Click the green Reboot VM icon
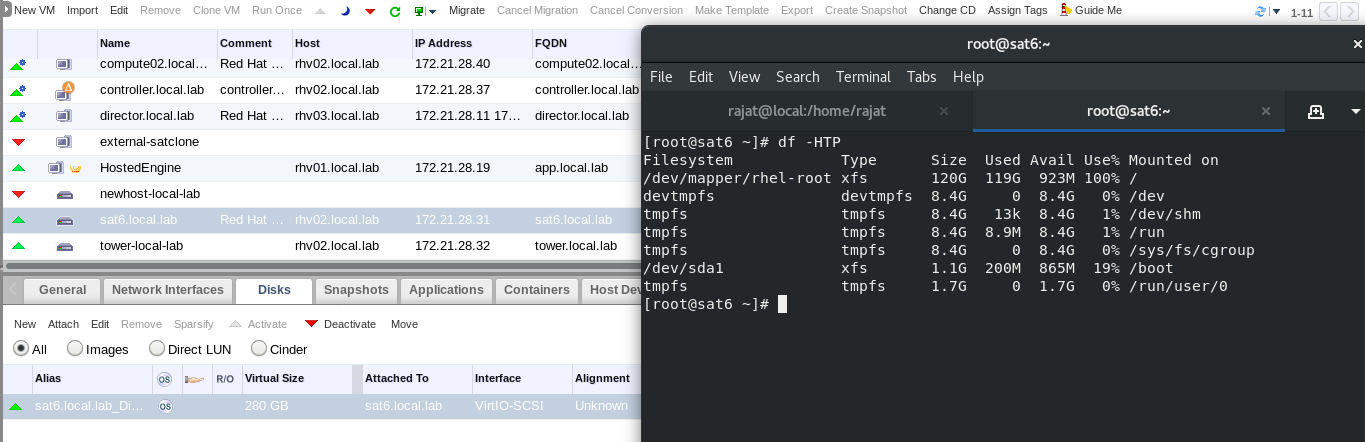1365x442 pixels. click(x=395, y=11)
